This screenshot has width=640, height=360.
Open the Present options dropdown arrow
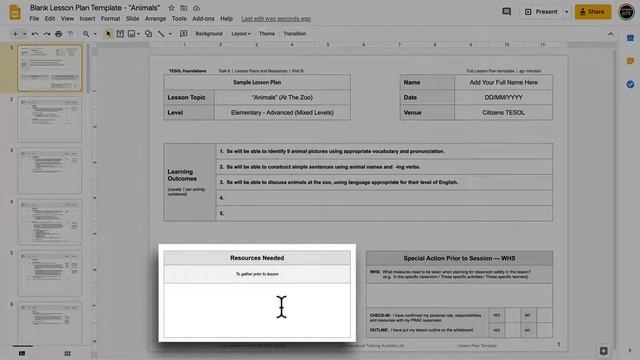click(567, 12)
